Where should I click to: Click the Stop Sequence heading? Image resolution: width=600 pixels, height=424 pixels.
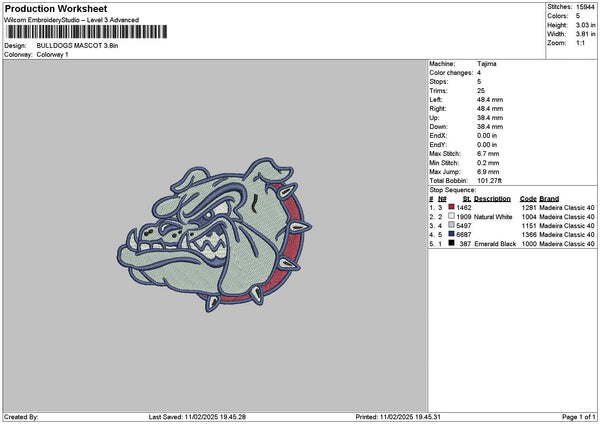(453, 188)
